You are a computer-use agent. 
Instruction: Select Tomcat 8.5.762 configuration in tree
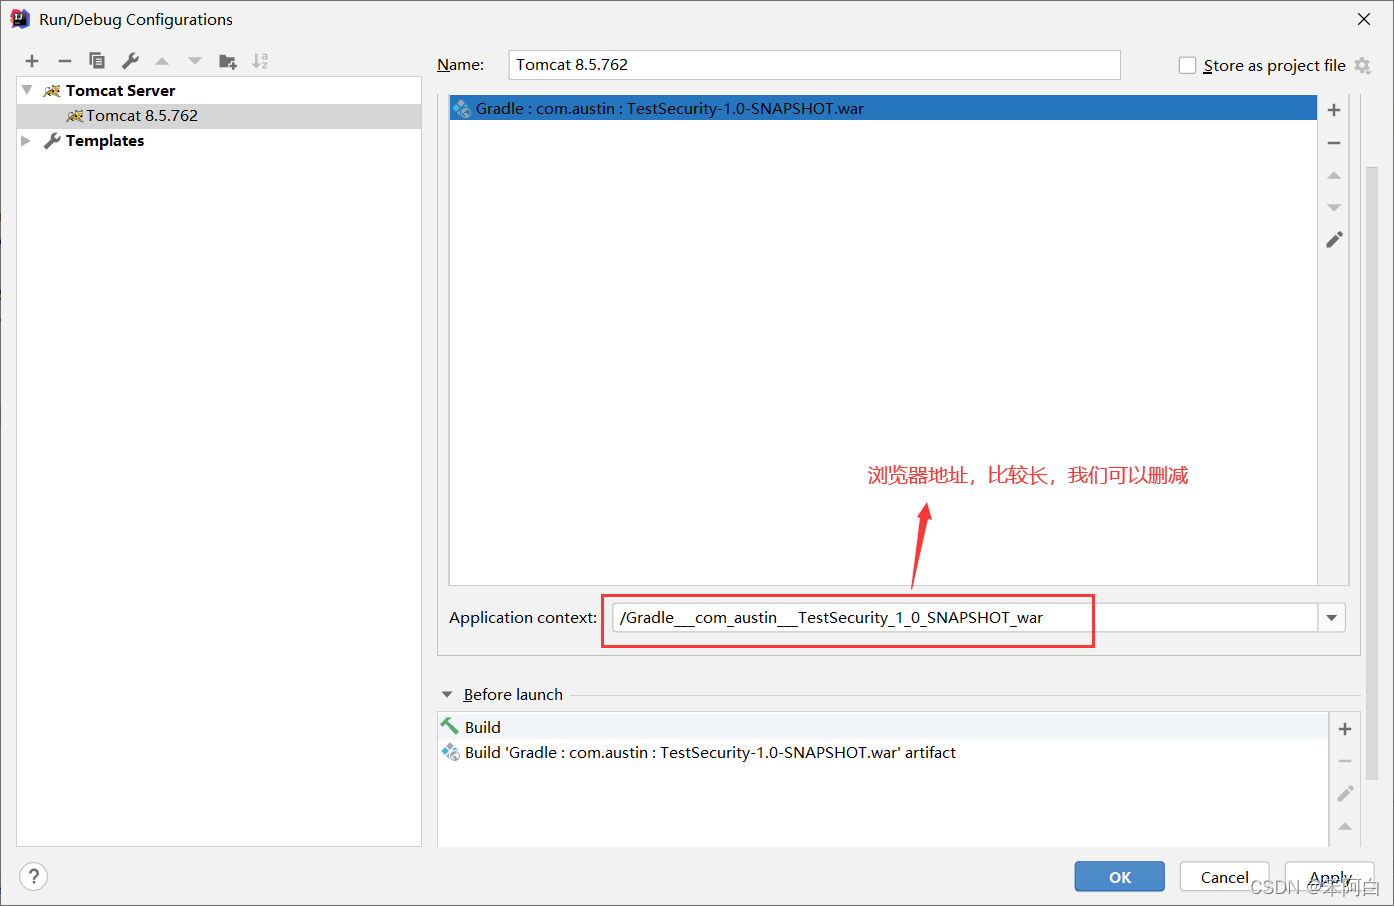(x=219, y=116)
